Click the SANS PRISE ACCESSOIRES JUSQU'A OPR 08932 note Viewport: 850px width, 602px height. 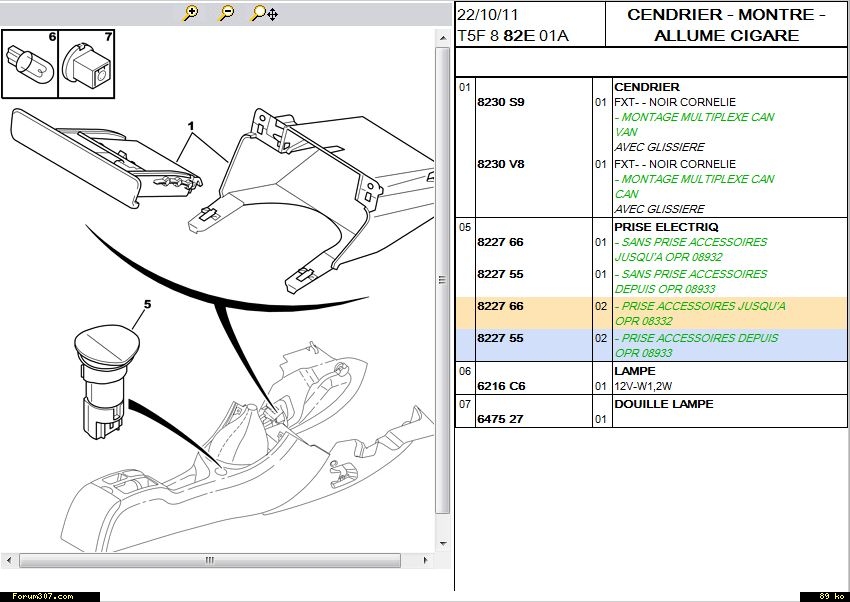click(690, 249)
